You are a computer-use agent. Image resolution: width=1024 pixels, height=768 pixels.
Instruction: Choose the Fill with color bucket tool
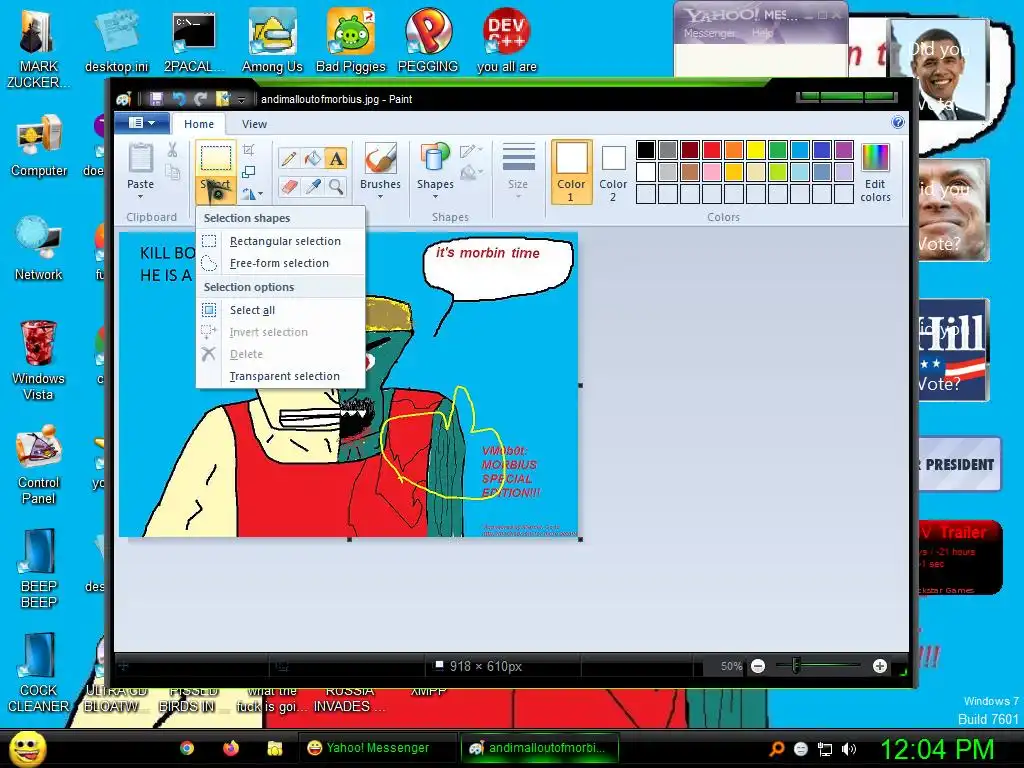[x=313, y=159]
